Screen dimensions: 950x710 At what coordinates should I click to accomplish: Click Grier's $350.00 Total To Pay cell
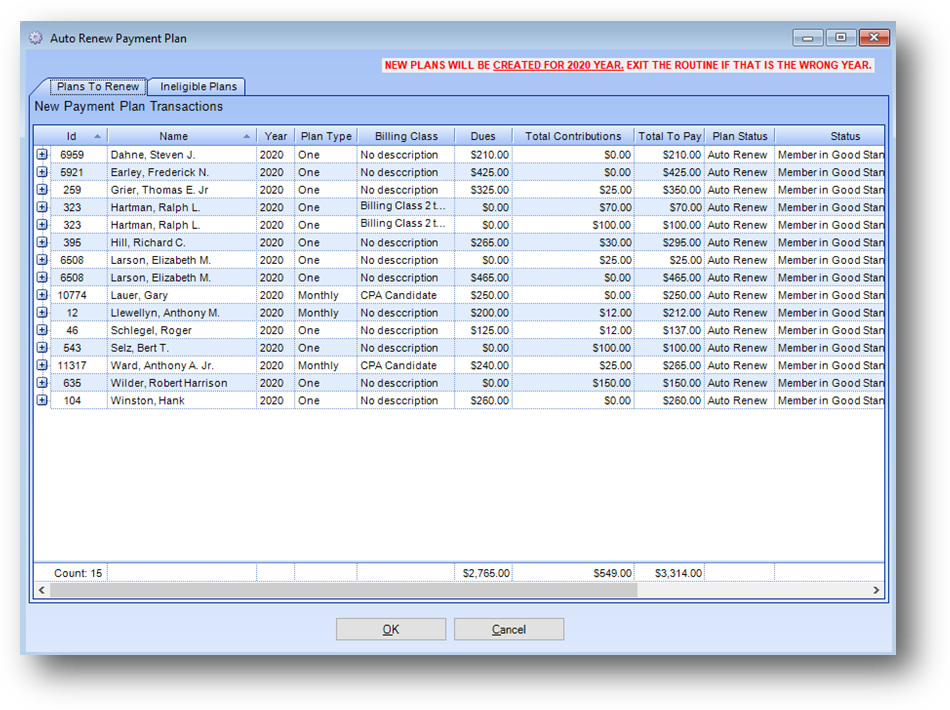click(669, 190)
